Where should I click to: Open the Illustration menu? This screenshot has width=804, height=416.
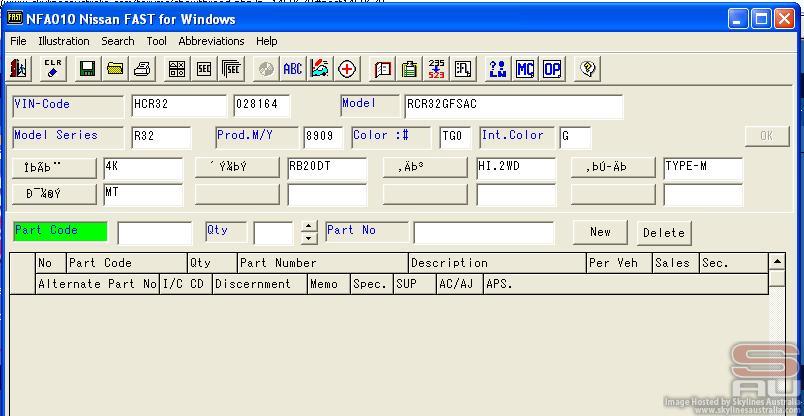coord(64,41)
